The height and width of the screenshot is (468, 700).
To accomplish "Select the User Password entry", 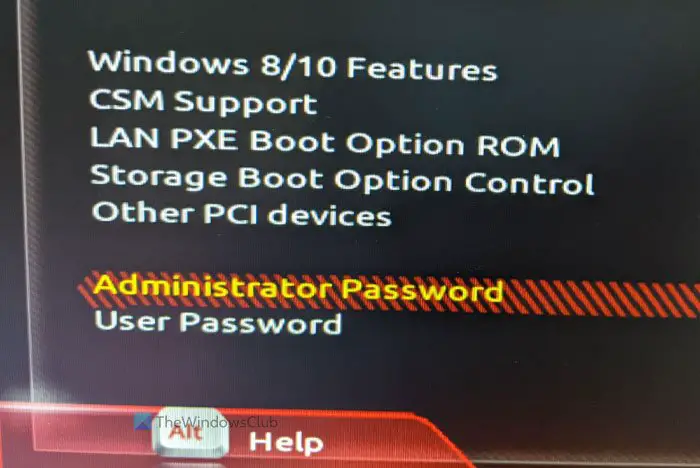I will pyautogui.click(x=218, y=322).
